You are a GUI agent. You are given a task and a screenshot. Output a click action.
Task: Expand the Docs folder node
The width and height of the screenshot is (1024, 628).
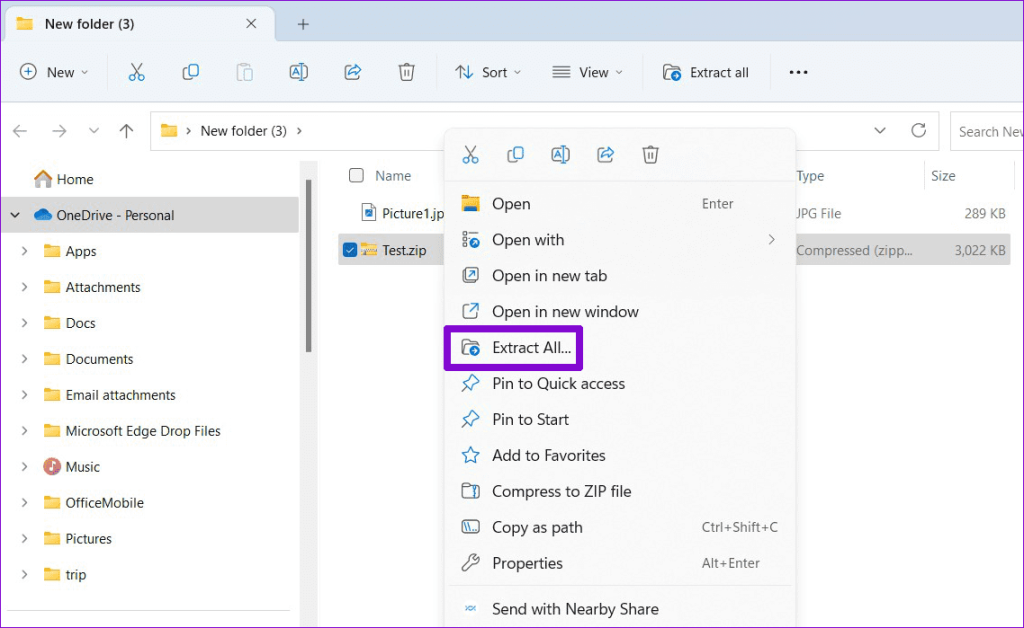(x=24, y=322)
